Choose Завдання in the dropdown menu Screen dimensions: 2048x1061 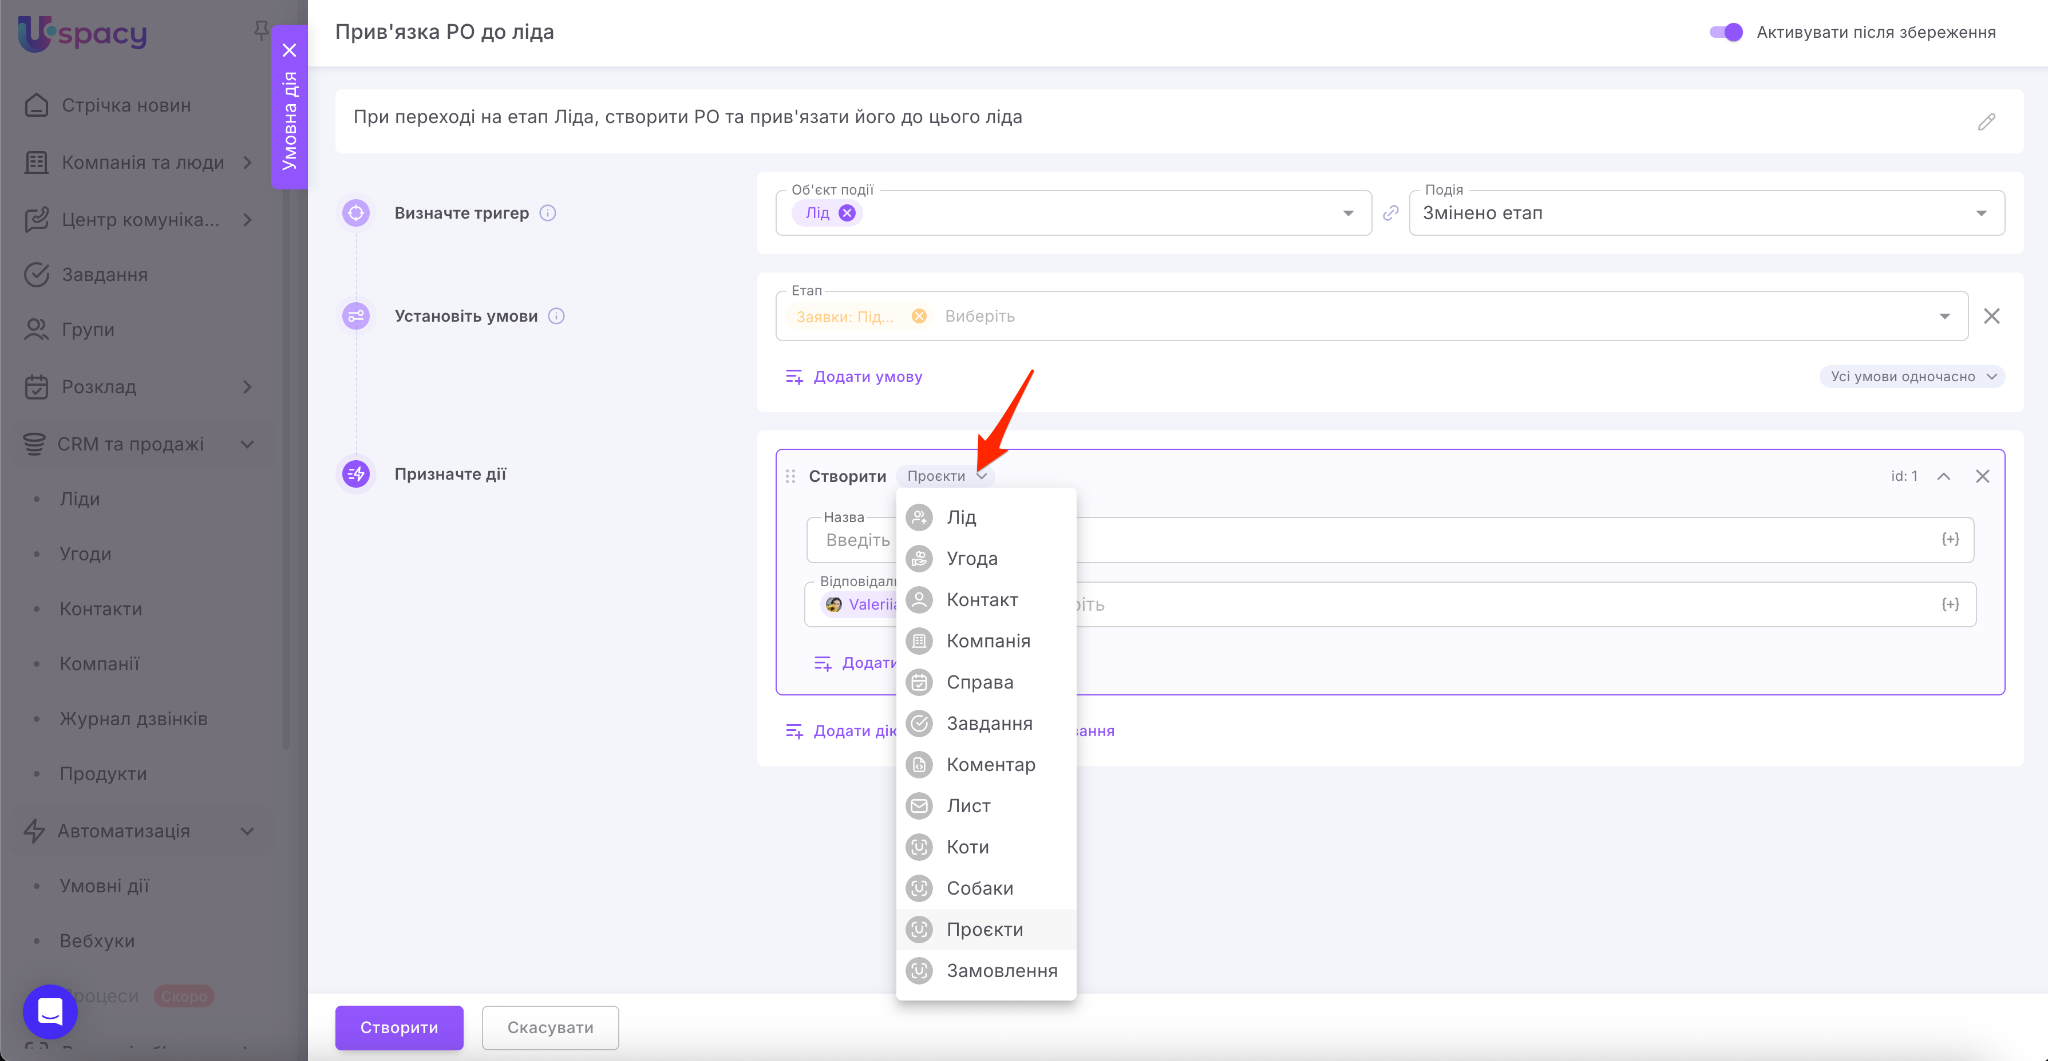click(988, 724)
